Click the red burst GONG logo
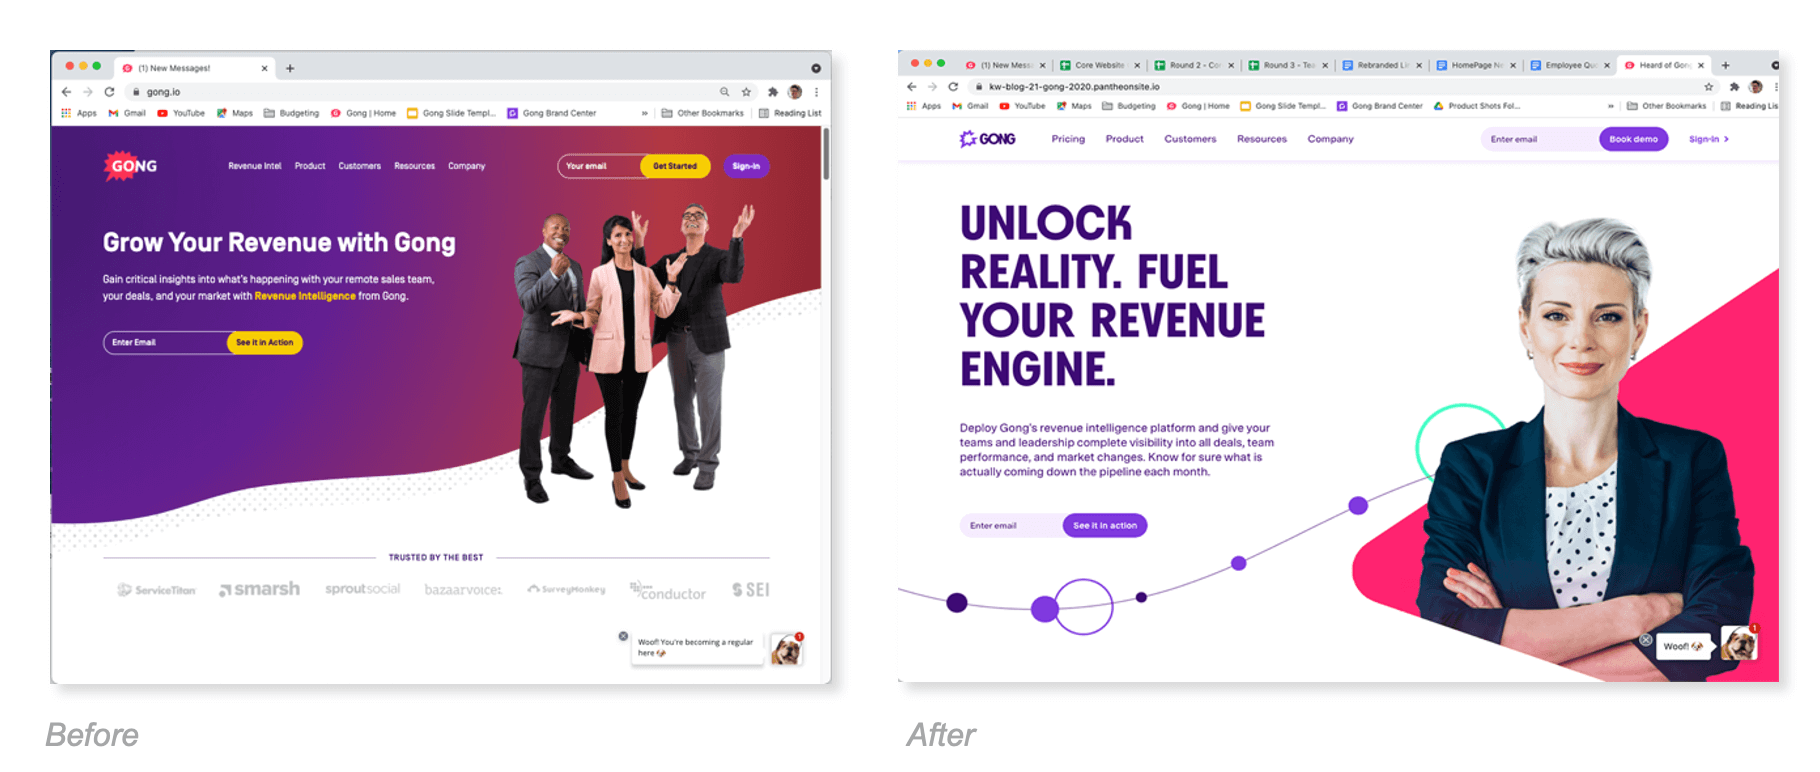 click(131, 166)
